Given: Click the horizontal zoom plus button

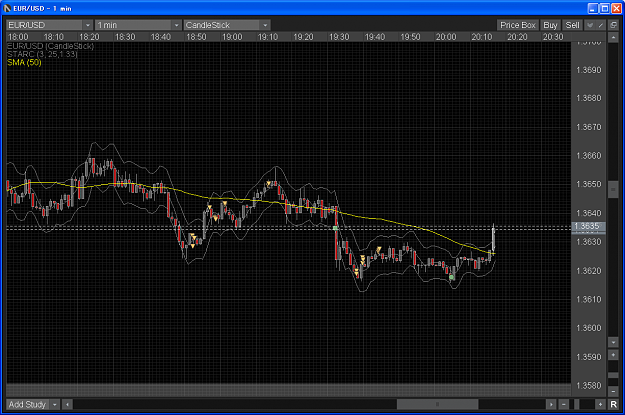Looking at the screenshot, I should coord(600,405).
